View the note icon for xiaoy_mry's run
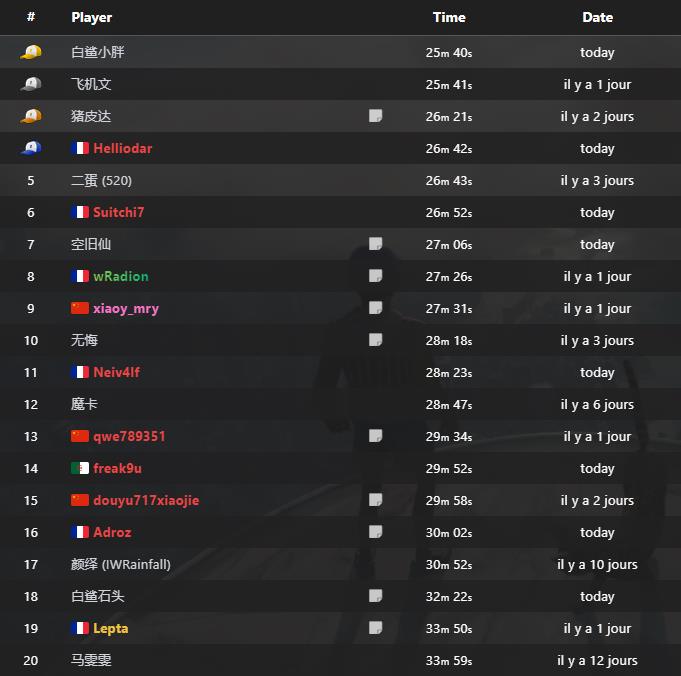The image size is (681, 676). (x=375, y=308)
